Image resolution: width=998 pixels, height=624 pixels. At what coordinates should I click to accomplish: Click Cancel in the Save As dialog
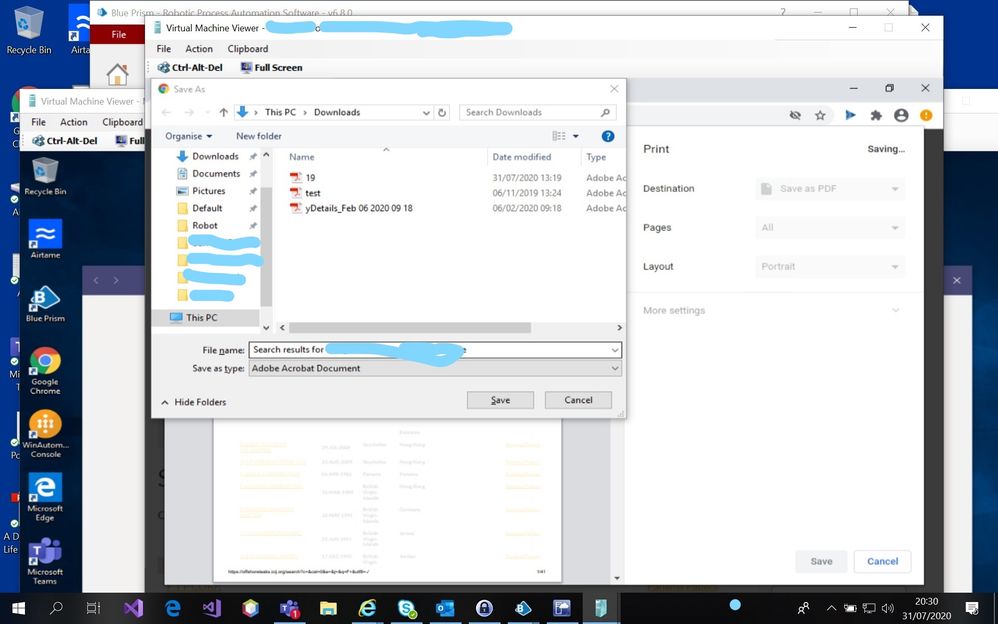point(578,400)
